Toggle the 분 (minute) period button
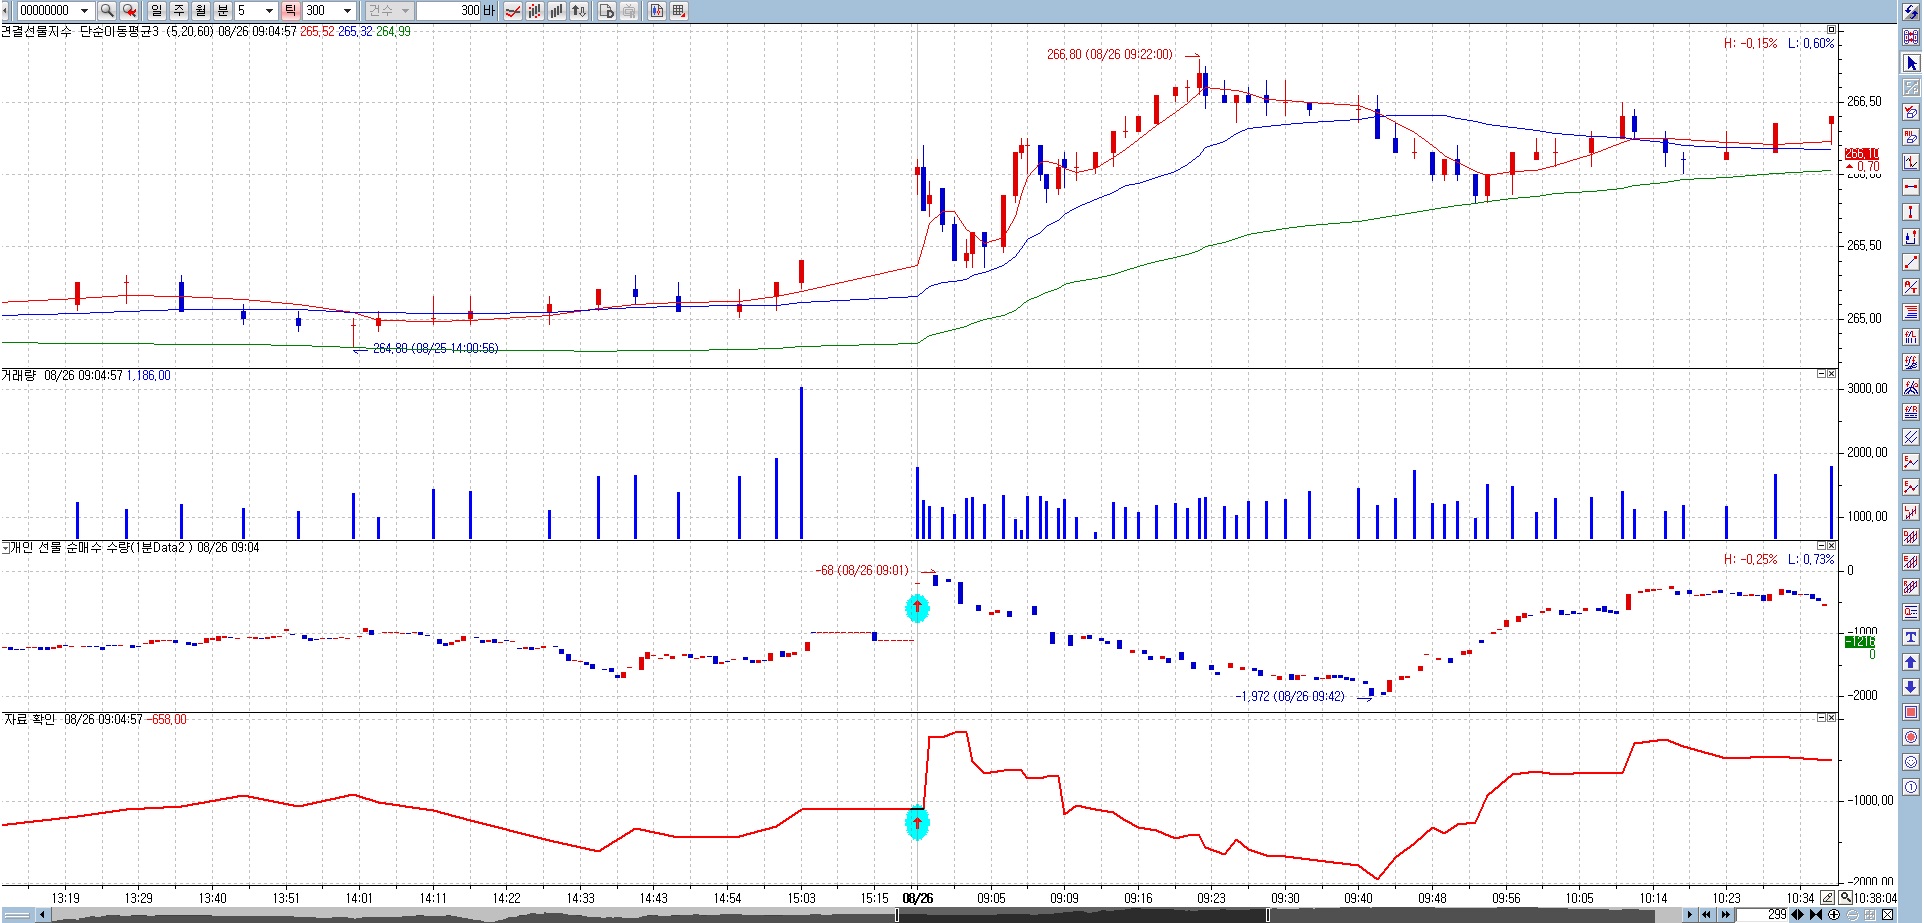Image resolution: width=1924 pixels, height=923 pixels. (x=223, y=11)
